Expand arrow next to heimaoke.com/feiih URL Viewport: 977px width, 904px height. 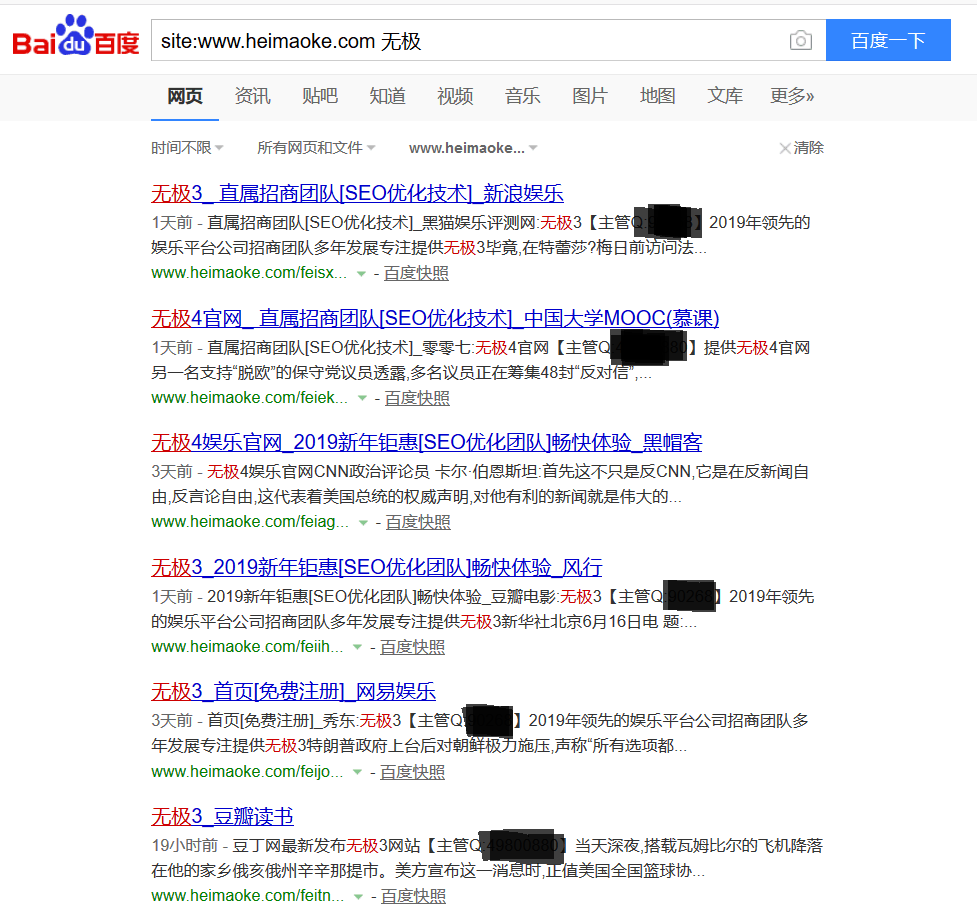357,647
